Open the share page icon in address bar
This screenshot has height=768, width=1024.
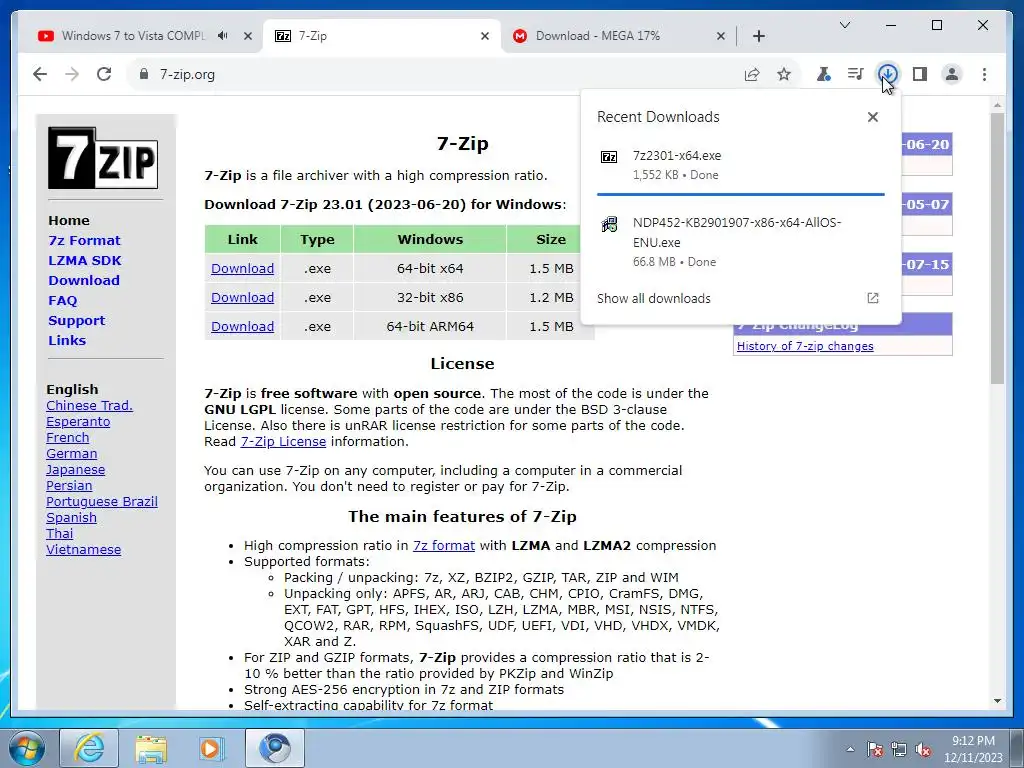click(x=752, y=74)
